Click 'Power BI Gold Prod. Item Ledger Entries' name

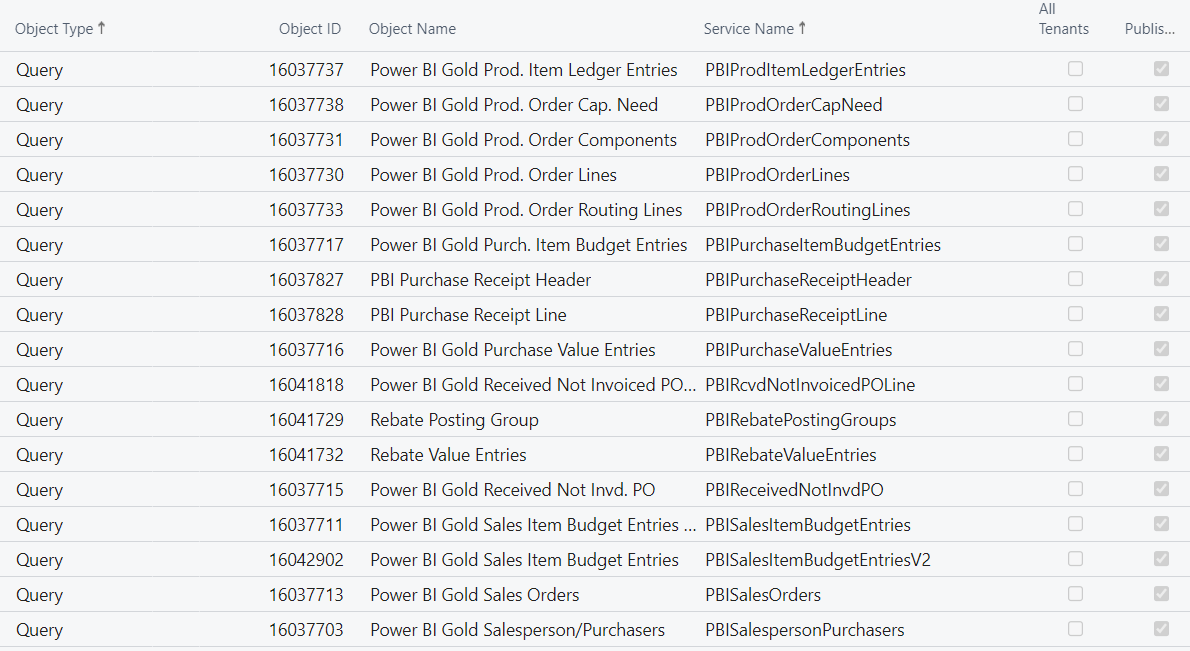click(524, 70)
